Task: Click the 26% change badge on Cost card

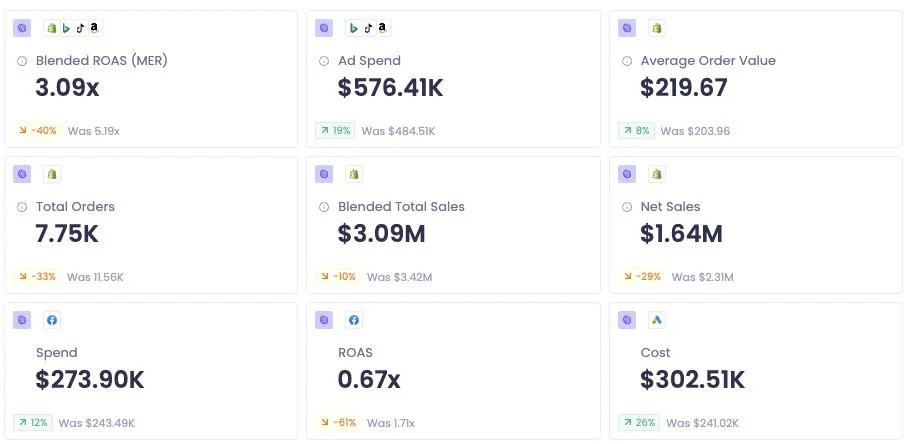Action: [x=639, y=423]
